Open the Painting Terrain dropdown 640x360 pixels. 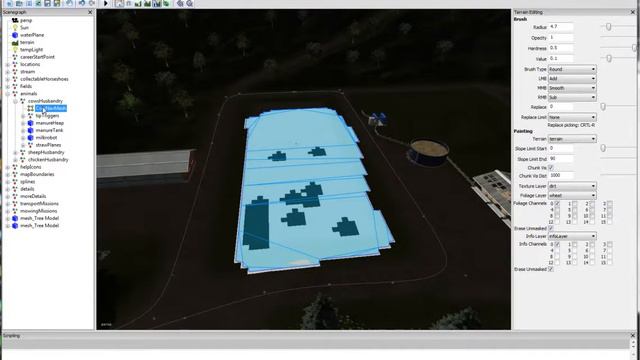click(x=572, y=139)
